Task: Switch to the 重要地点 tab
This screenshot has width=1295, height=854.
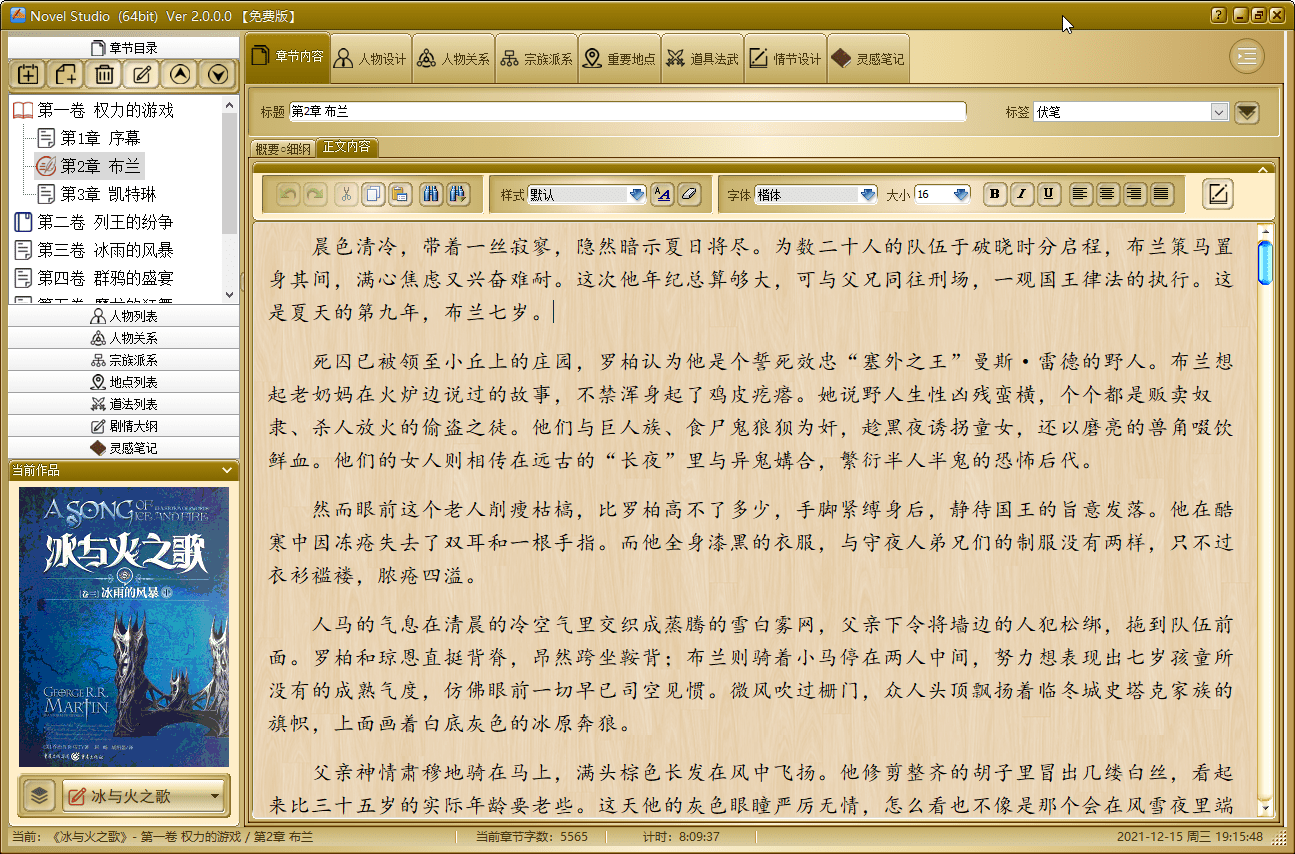Action: 618,59
